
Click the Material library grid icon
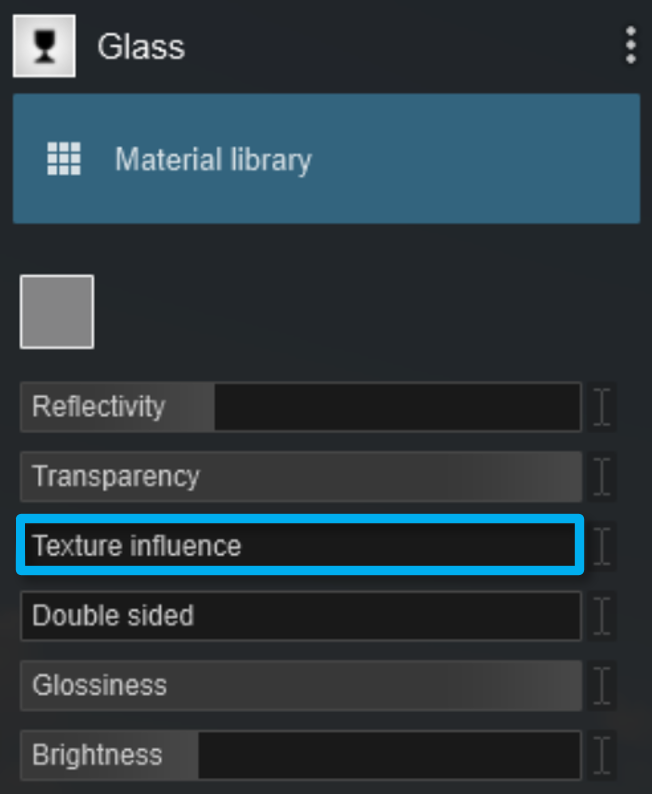click(64, 158)
